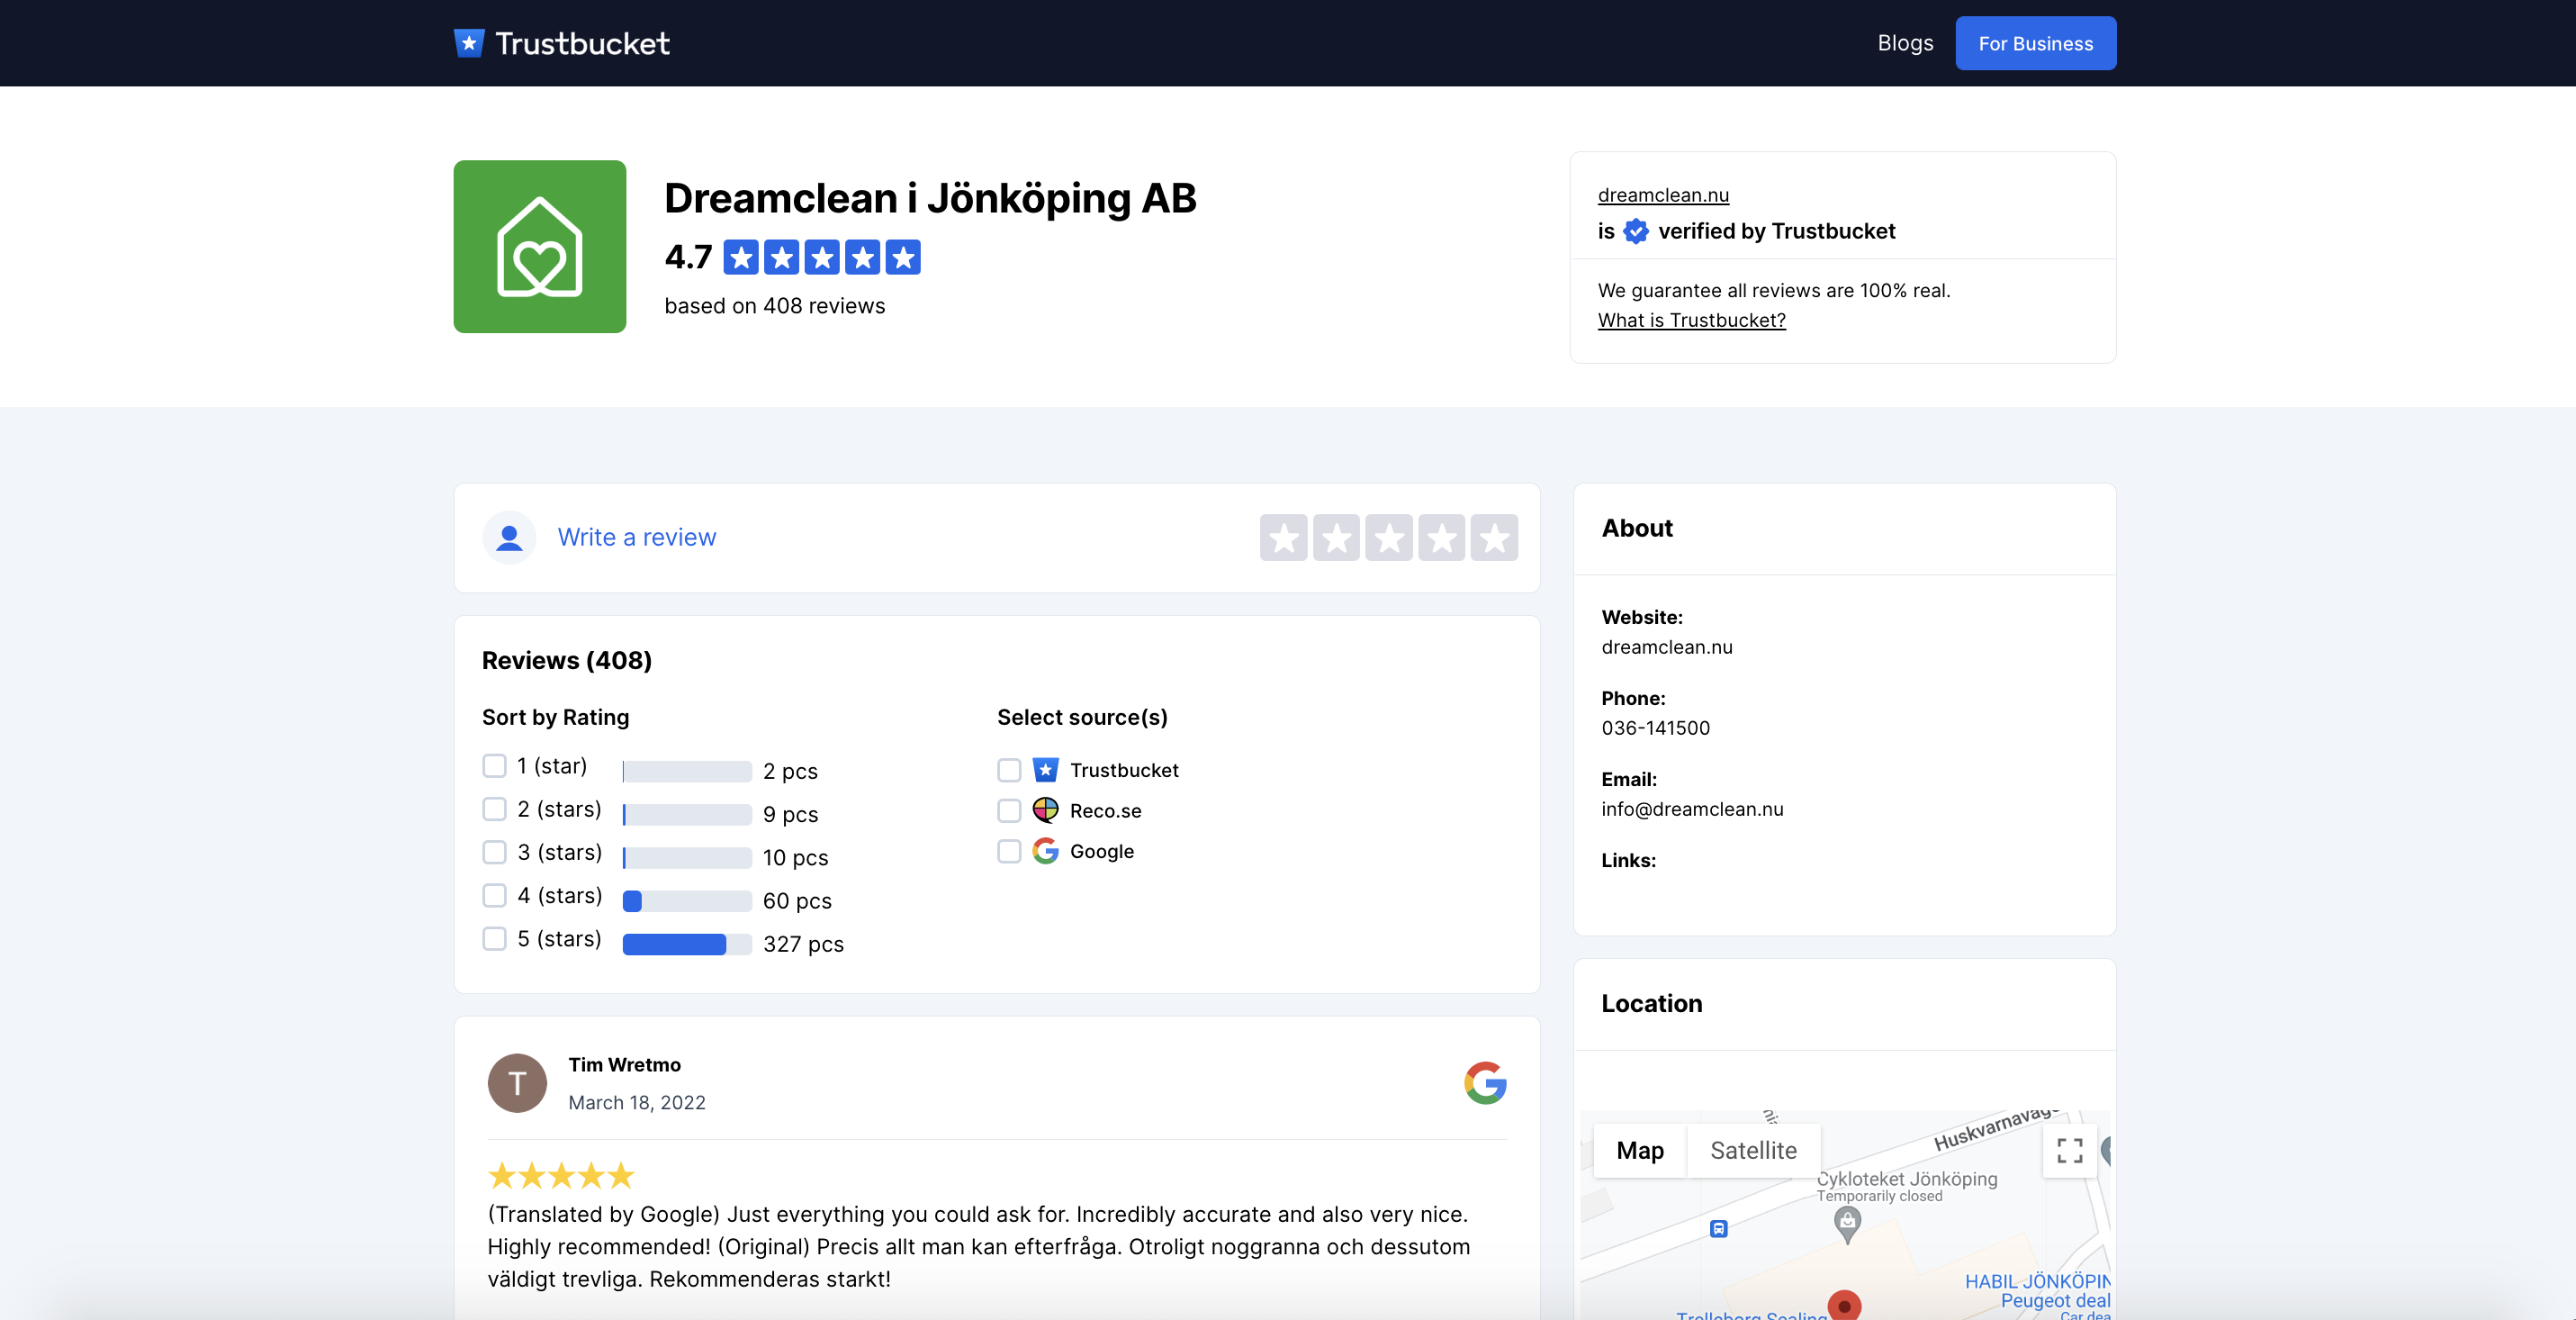Image resolution: width=2576 pixels, height=1320 pixels.
Task: Click the email info@dreamclean.nu
Action: pos(1692,809)
